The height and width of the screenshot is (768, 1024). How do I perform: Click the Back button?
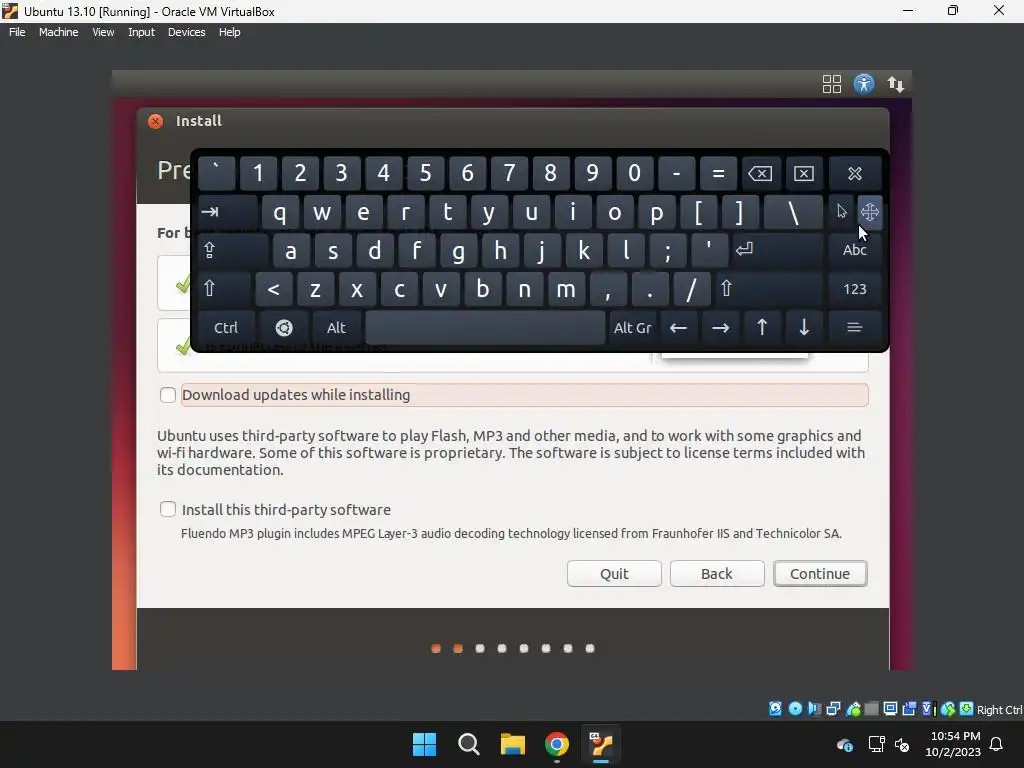pos(717,573)
